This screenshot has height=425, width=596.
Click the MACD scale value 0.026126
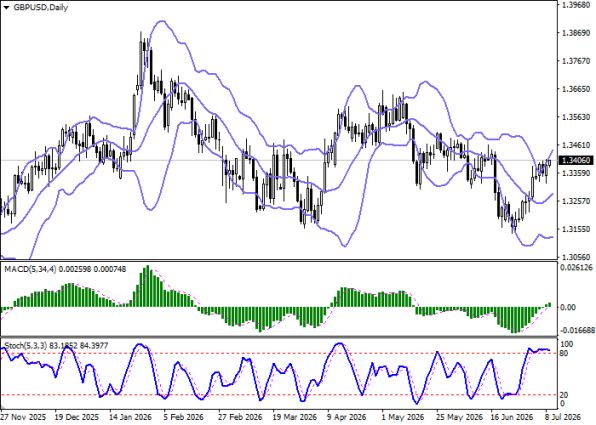point(577,268)
